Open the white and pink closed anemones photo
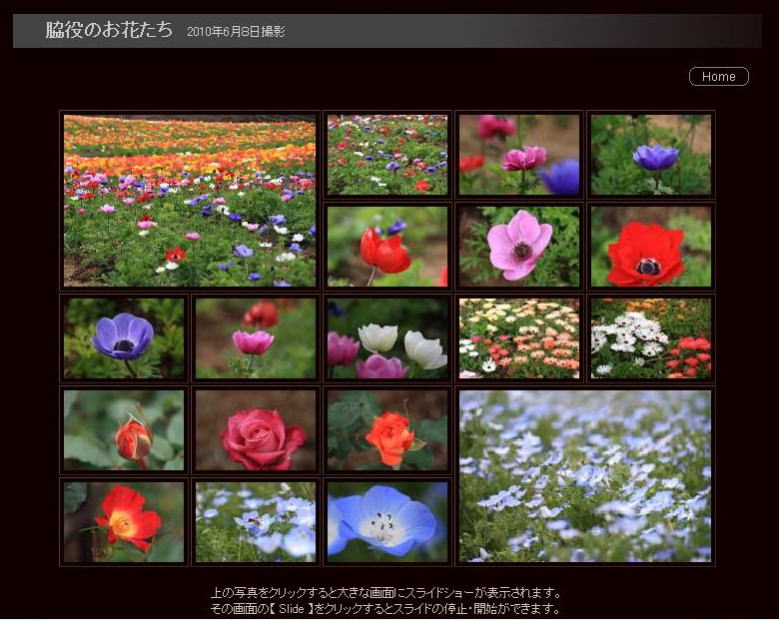Image resolution: width=779 pixels, height=621 pixels. click(x=388, y=338)
